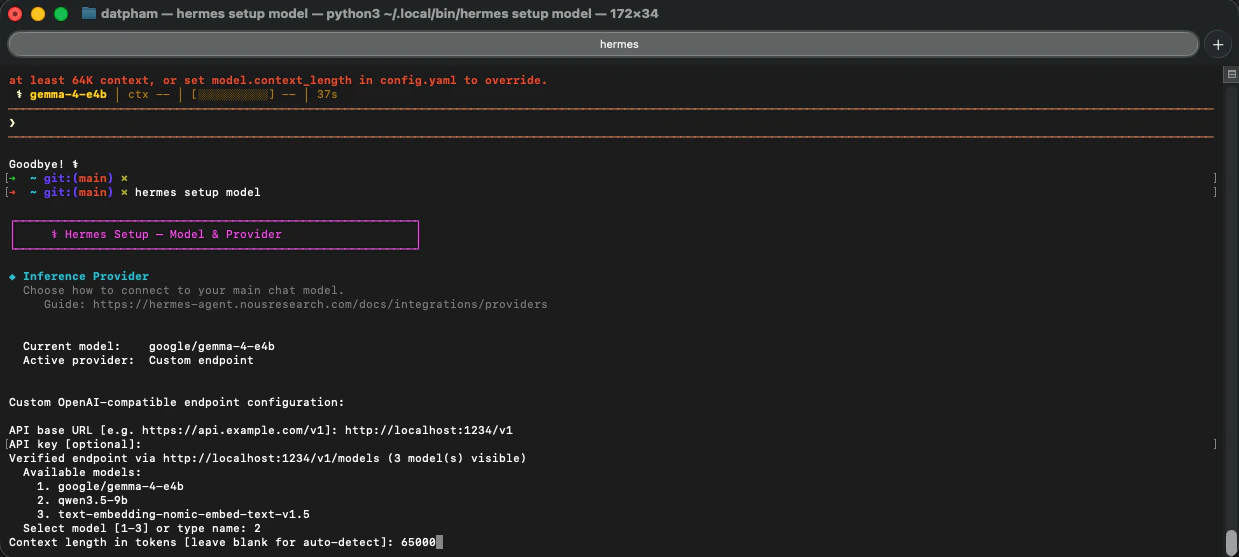Image resolution: width=1239 pixels, height=557 pixels.
Task: Click the 'hermes setup model' command text
Action: [197, 192]
